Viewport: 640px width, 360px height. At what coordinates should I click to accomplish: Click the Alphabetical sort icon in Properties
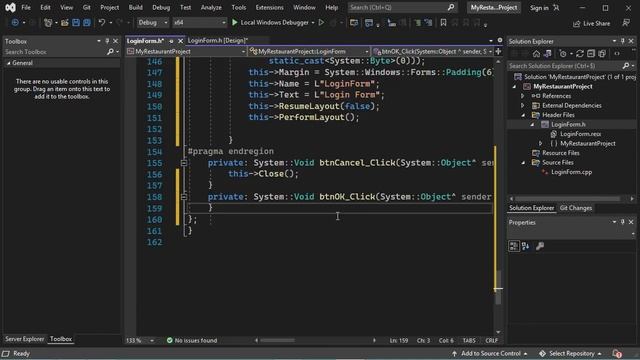[526, 246]
